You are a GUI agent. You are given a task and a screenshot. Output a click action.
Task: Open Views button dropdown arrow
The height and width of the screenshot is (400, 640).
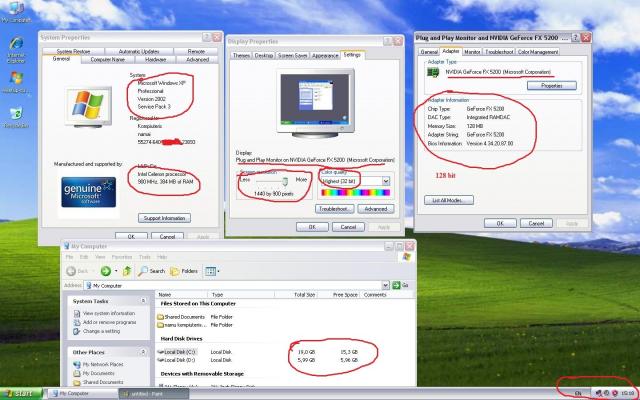(x=218, y=271)
